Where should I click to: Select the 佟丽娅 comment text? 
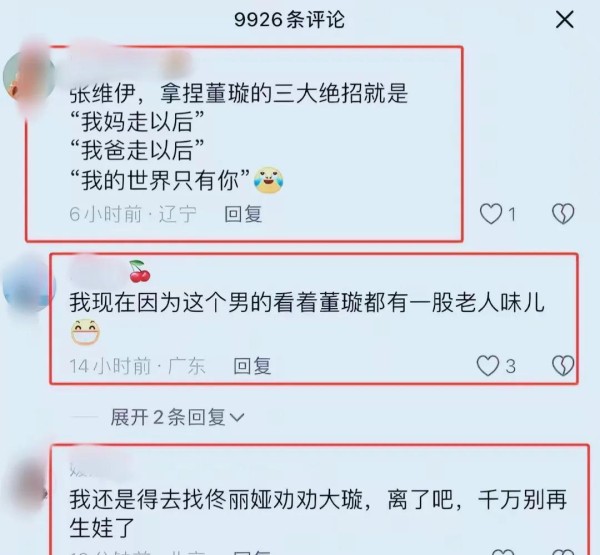318,514
